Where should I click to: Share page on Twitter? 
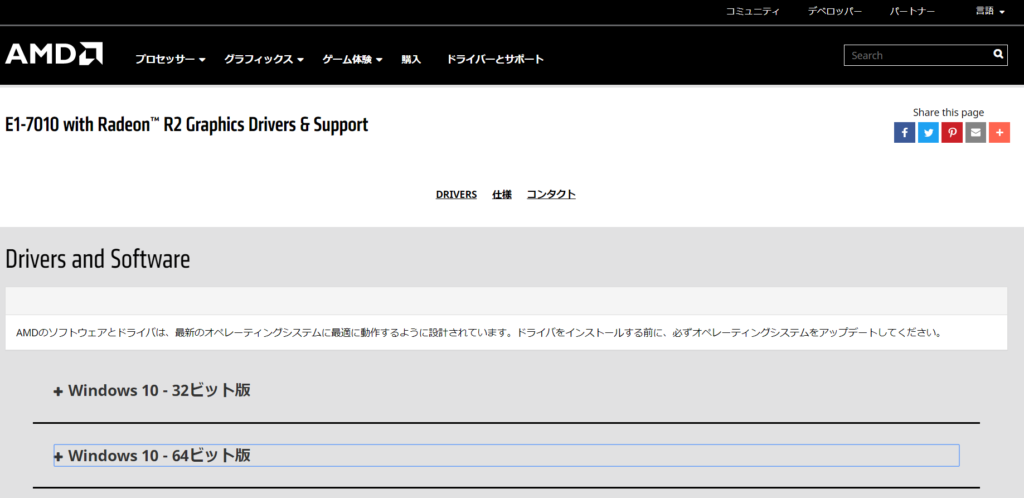click(928, 132)
